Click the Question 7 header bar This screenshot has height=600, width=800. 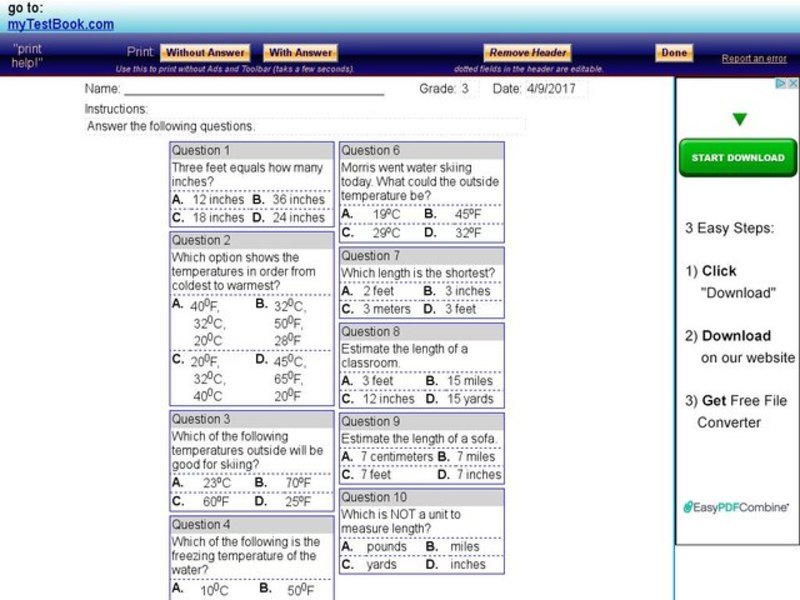tap(421, 256)
